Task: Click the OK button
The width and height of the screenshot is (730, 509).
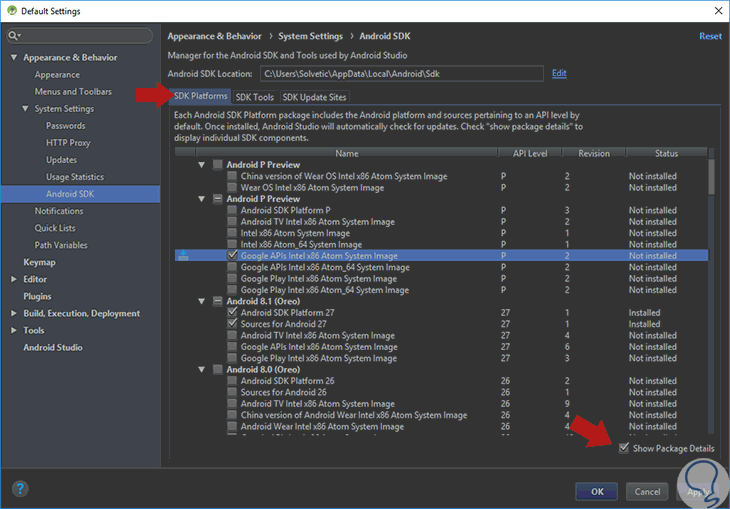Action: (x=597, y=491)
